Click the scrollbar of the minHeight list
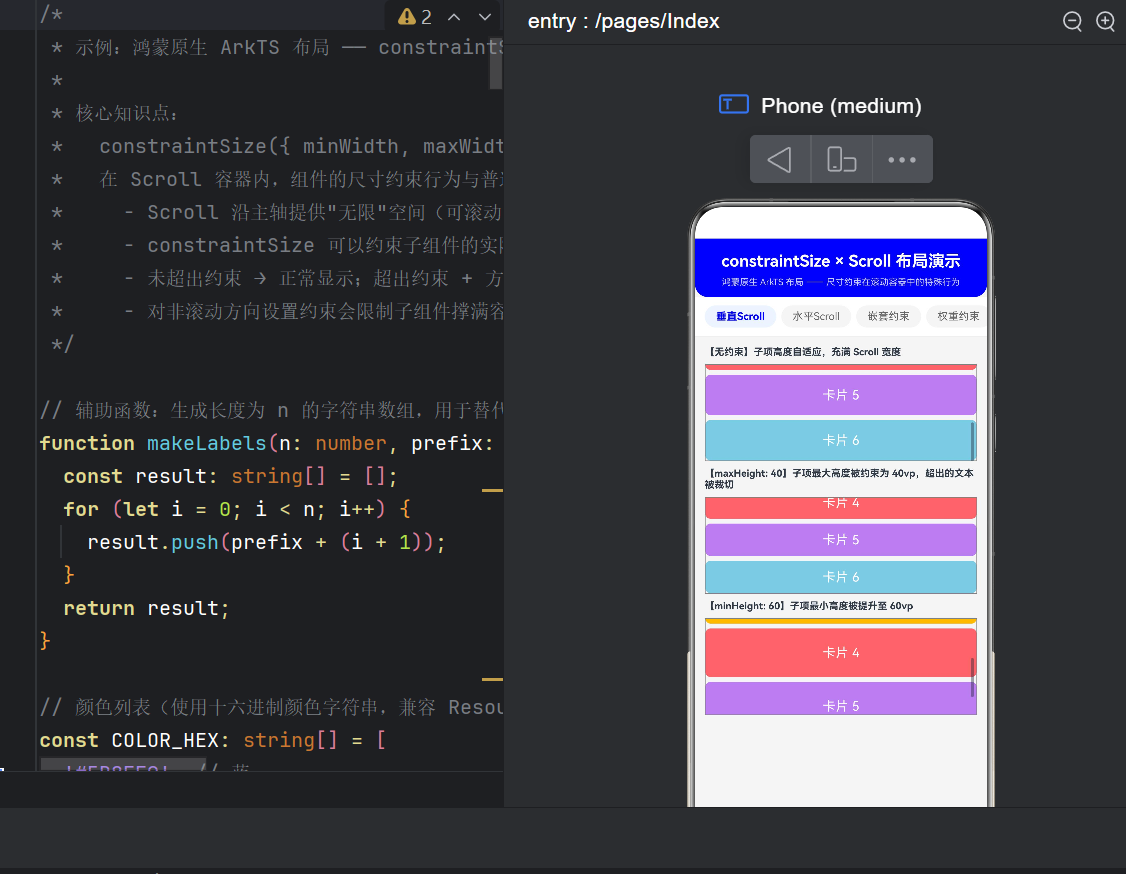 point(973,677)
